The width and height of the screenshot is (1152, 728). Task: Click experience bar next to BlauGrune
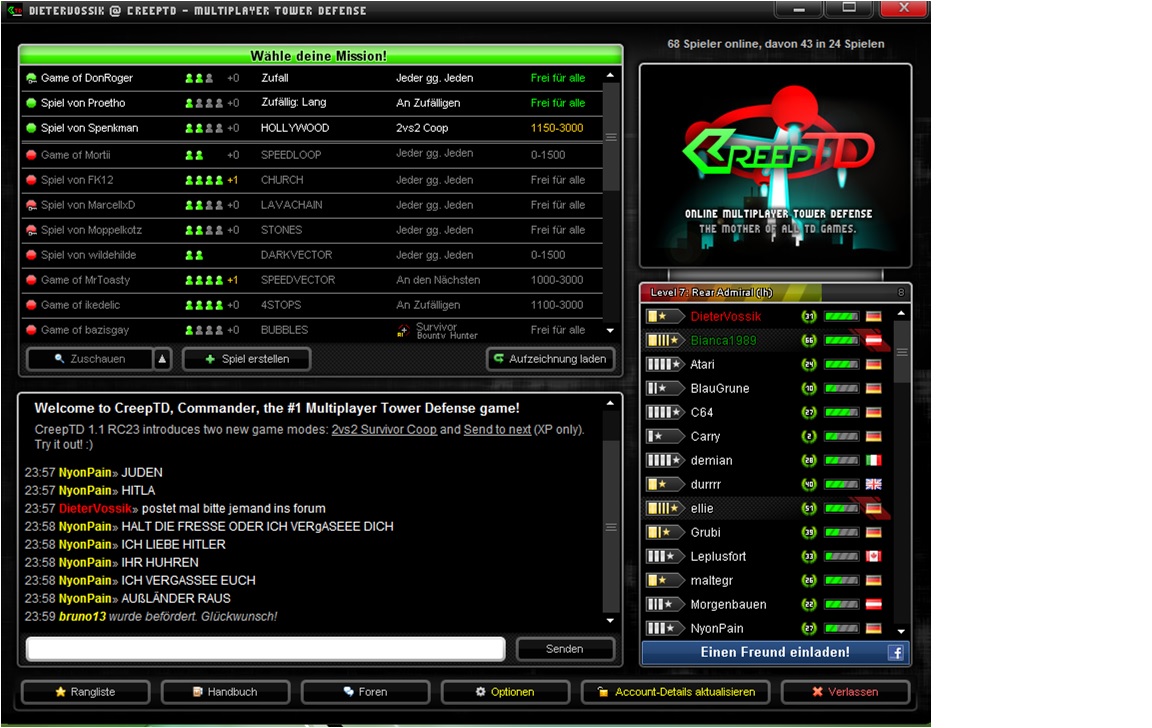(x=841, y=389)
